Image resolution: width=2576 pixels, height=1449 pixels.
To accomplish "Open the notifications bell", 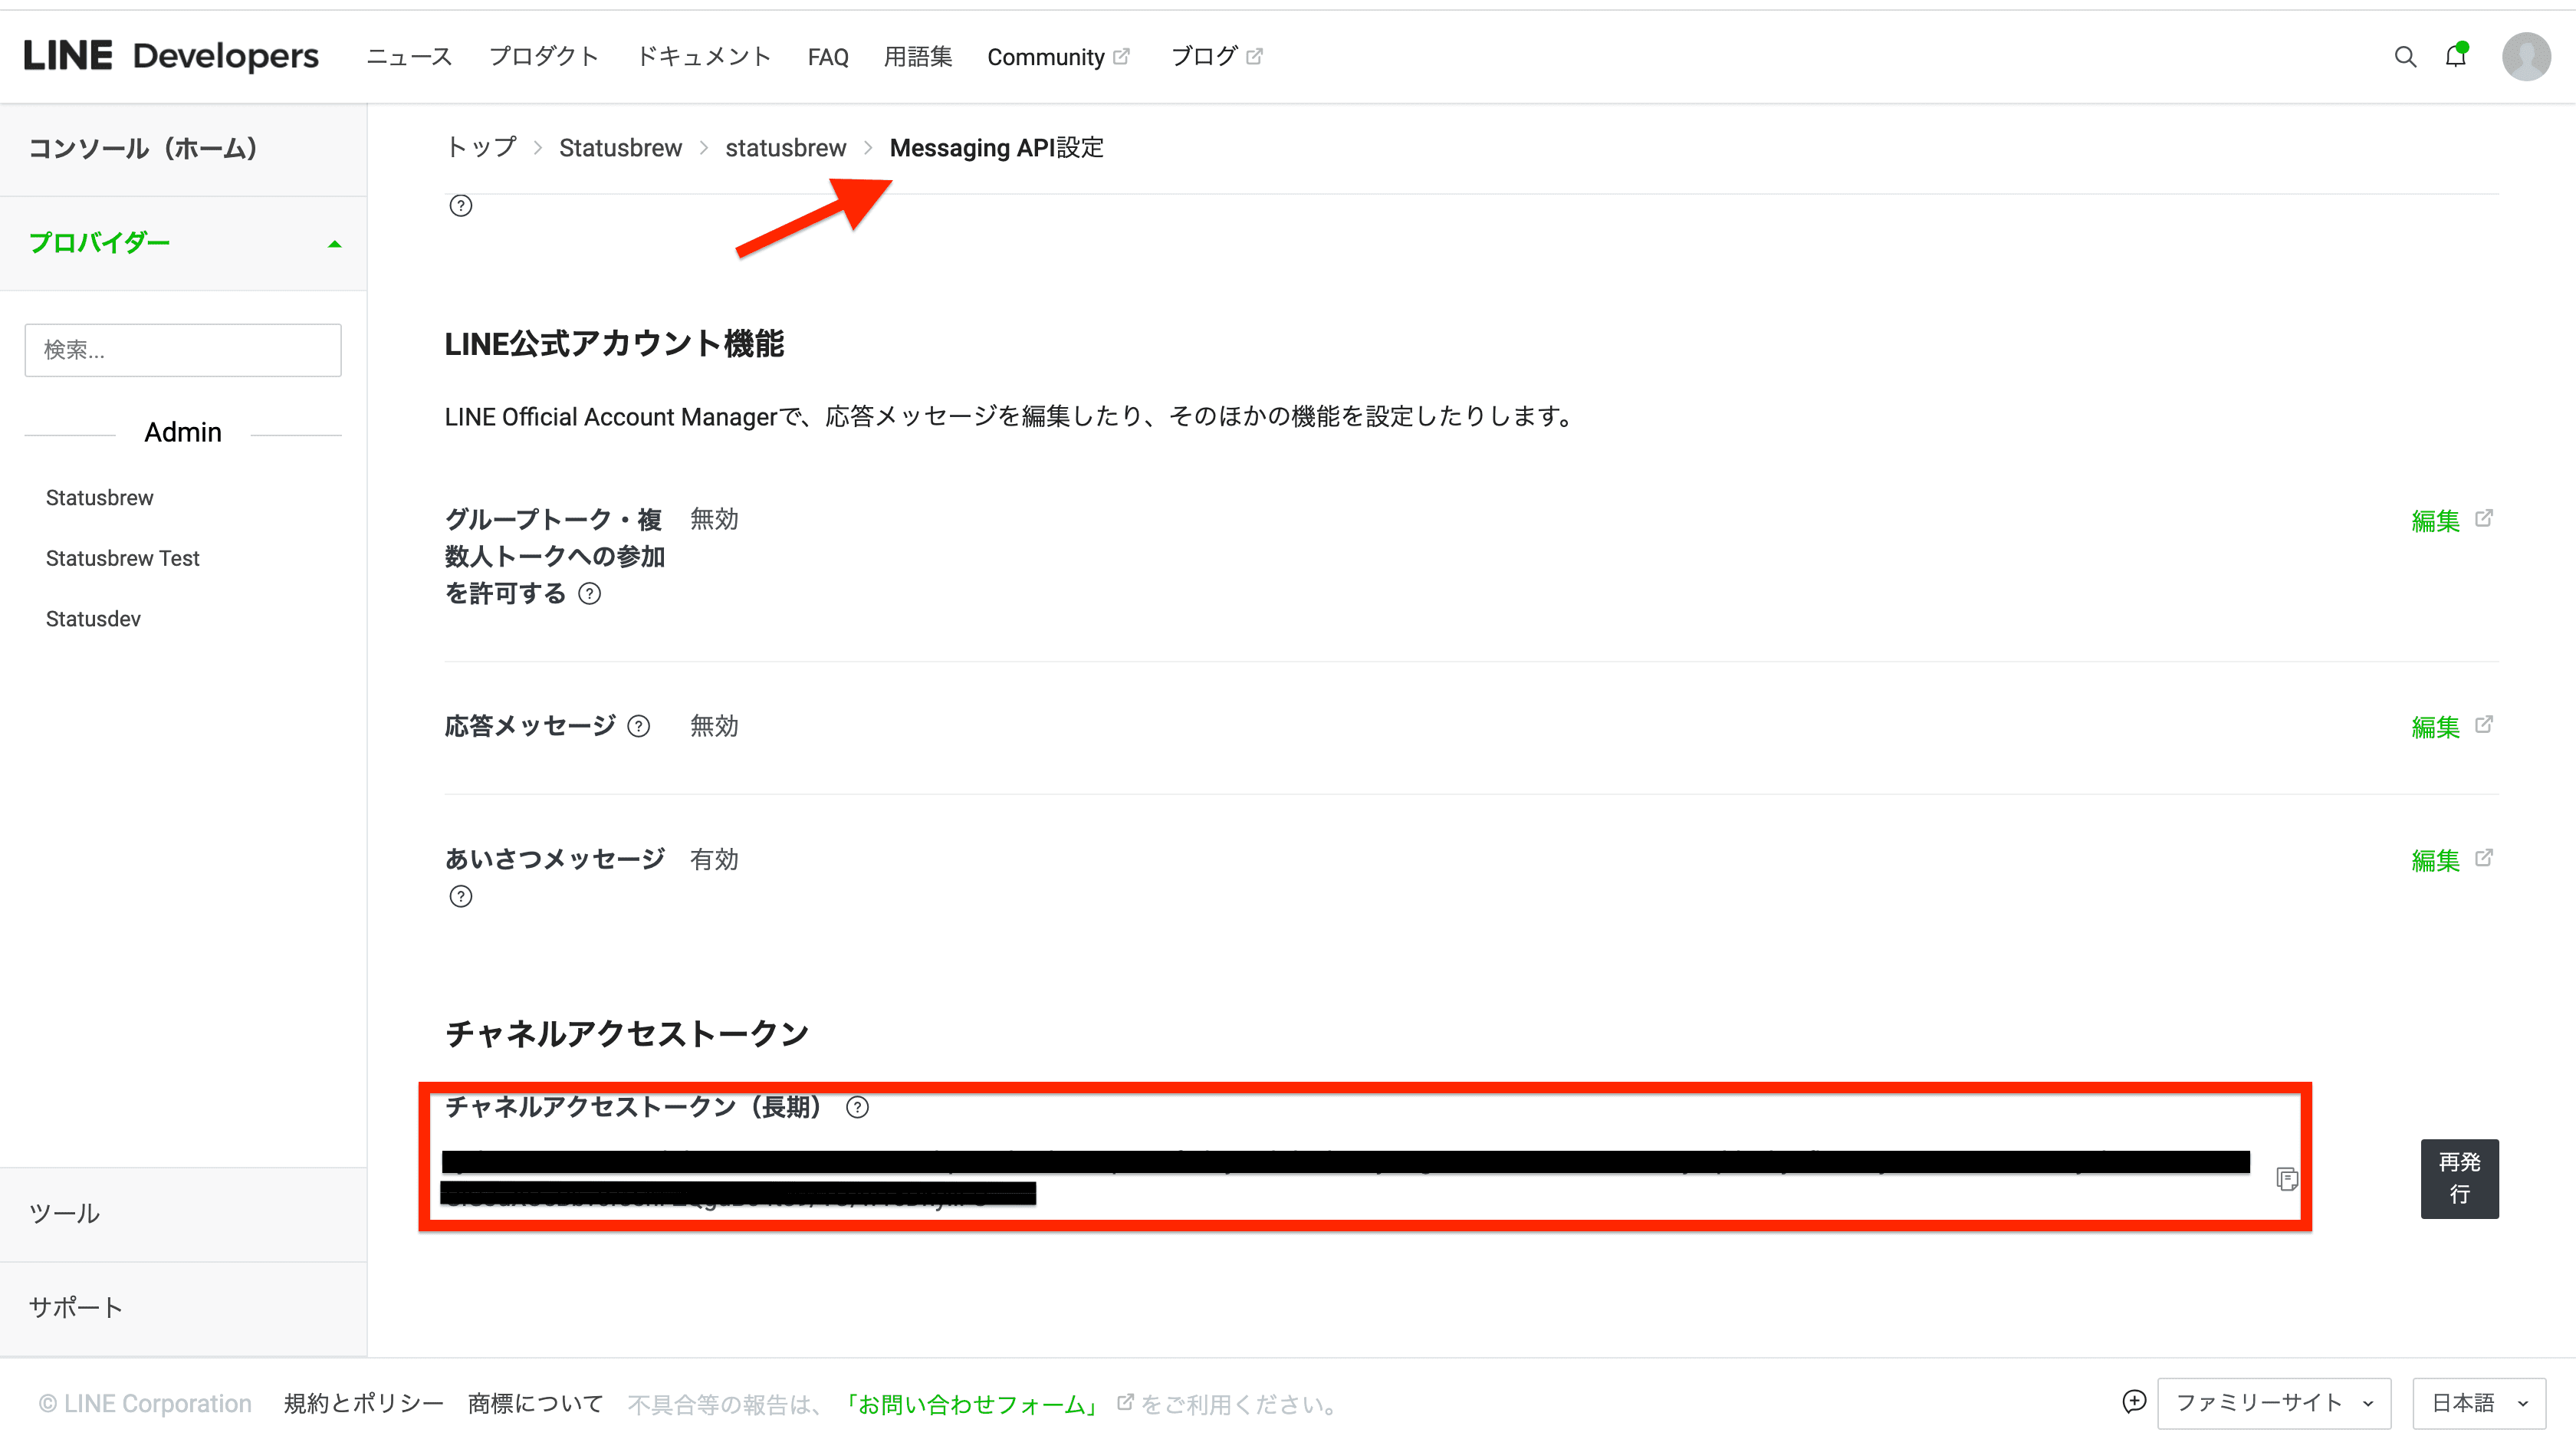I will point(2456,56).
